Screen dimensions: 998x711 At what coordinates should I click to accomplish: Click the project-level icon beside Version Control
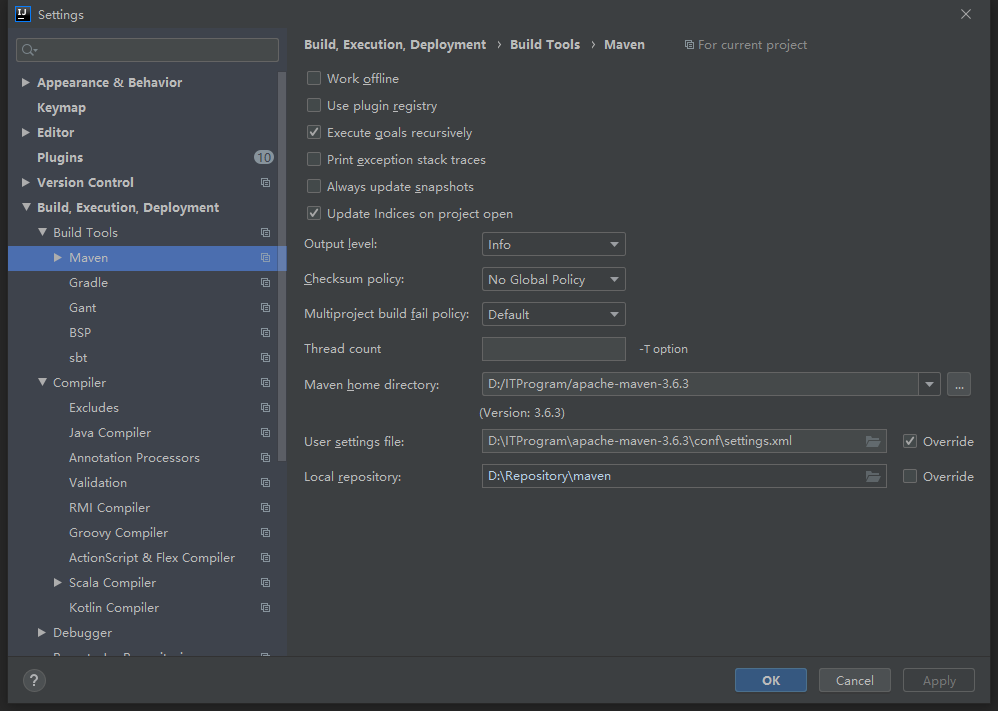pos(265,183)
